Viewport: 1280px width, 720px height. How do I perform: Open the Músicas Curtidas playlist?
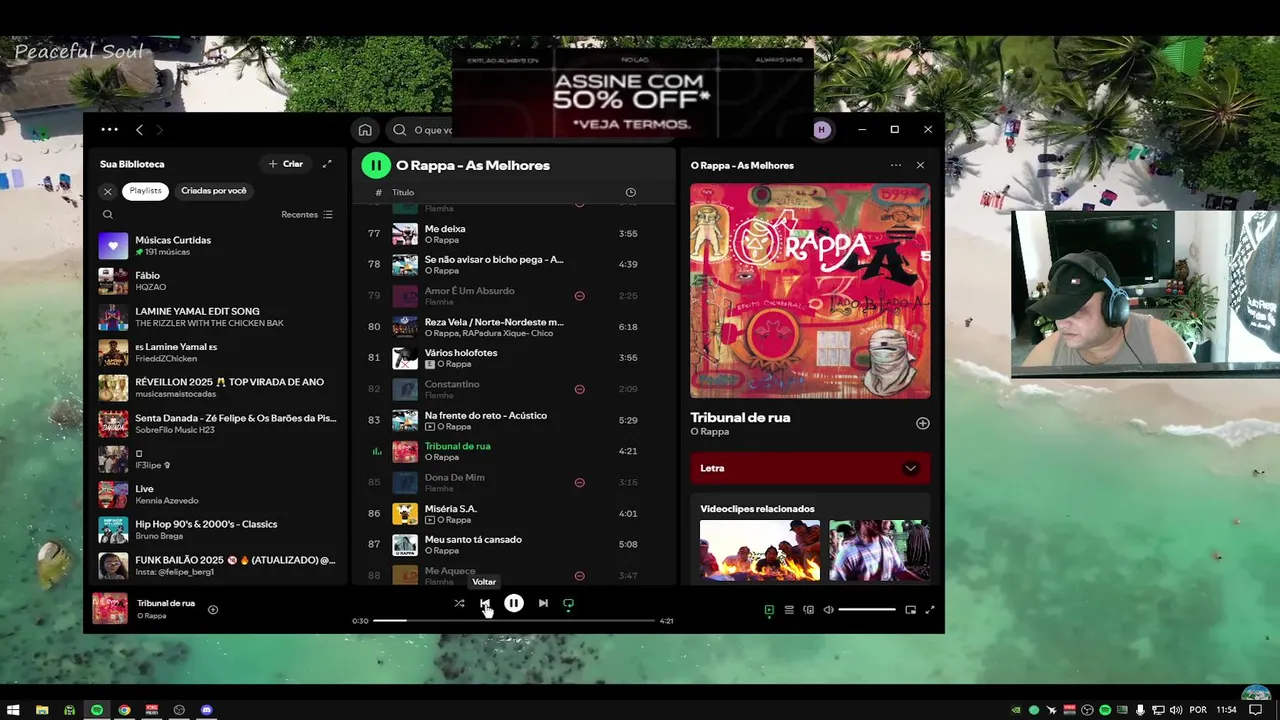[x=219, y=245]
